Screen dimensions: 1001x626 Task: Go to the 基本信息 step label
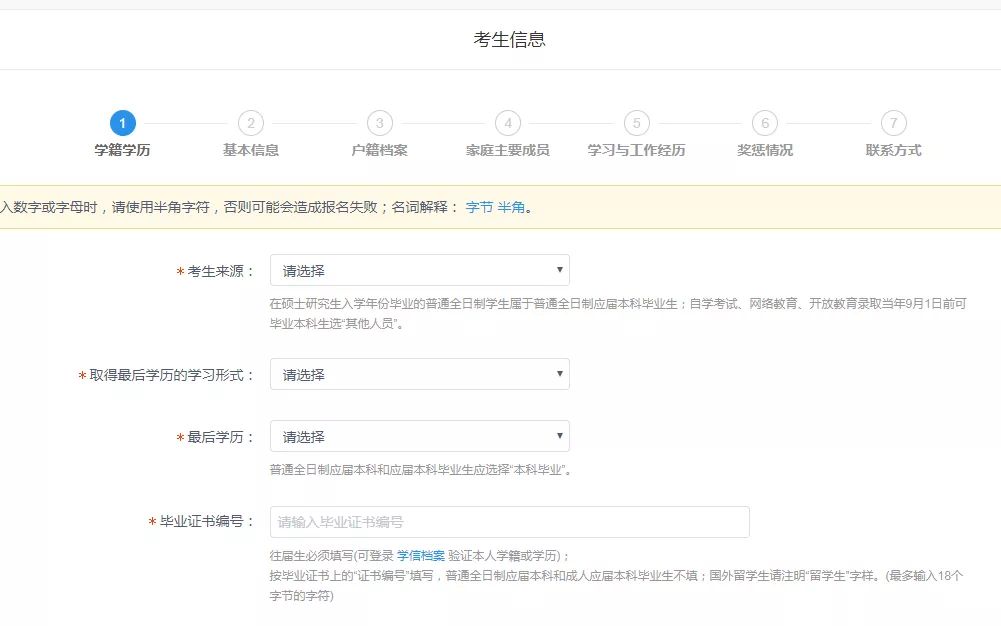point(251,150)
